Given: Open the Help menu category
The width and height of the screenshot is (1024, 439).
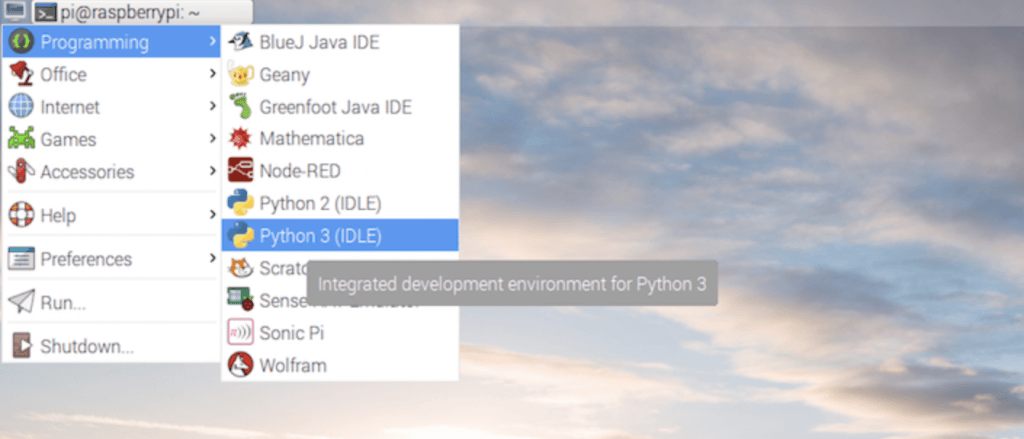Looking at the screenshot, I should tap(112, 215).
